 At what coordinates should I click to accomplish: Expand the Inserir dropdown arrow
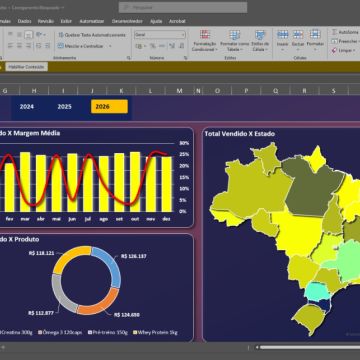click(282, 50)
